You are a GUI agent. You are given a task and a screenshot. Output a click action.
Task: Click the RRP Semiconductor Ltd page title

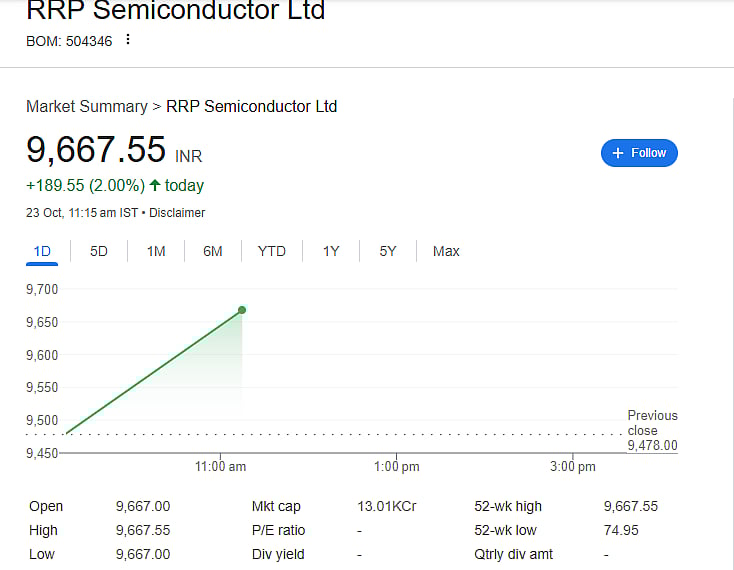click(175, 12)
